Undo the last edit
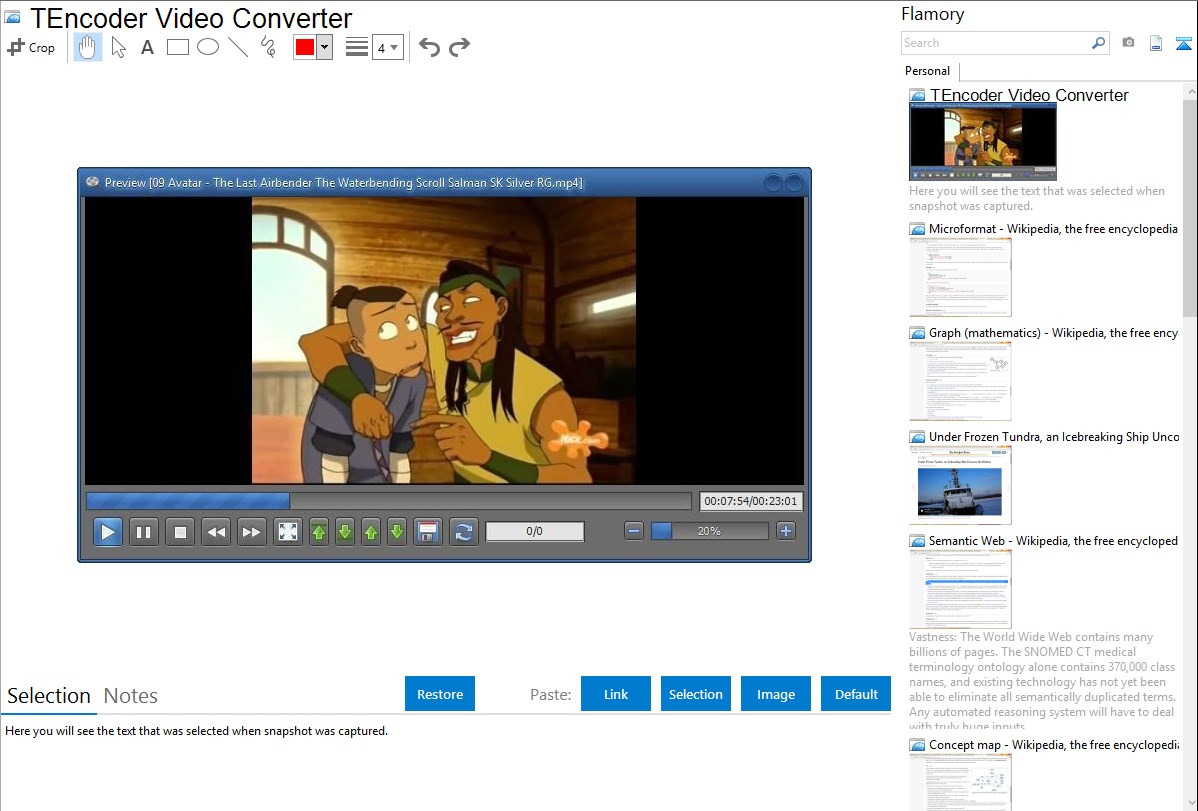Image resolution: width=1198 pixels, height=811 pixels. pos(429,47)
